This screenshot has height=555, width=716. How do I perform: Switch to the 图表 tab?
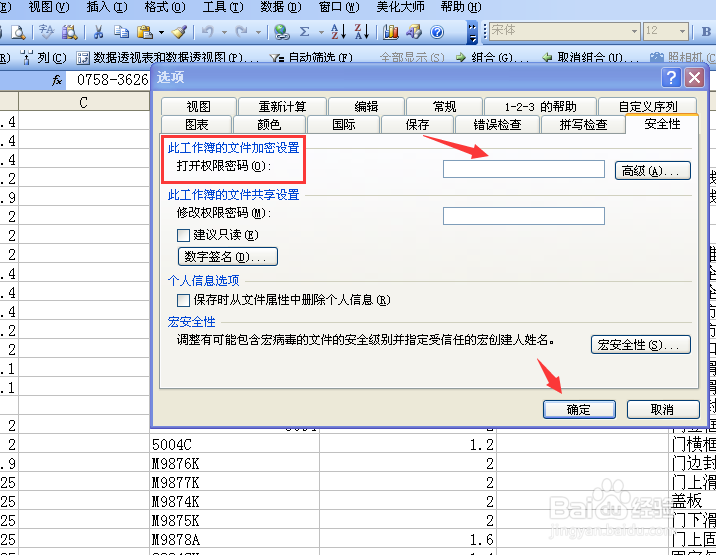pos(197,124)
